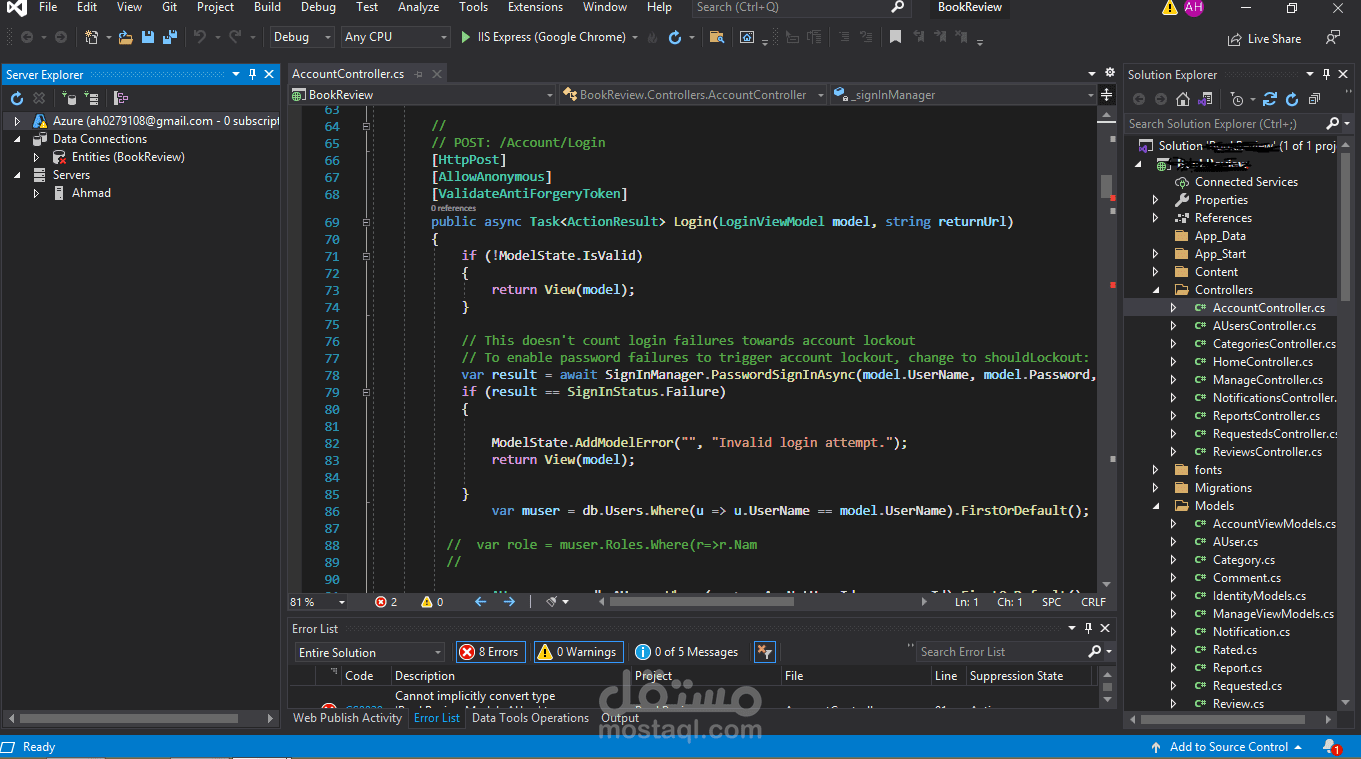The height and width of the screenshot is (759, 1361).
Task: Toggle a bookmark using the bookmark icon
Action: pos(895,37)
